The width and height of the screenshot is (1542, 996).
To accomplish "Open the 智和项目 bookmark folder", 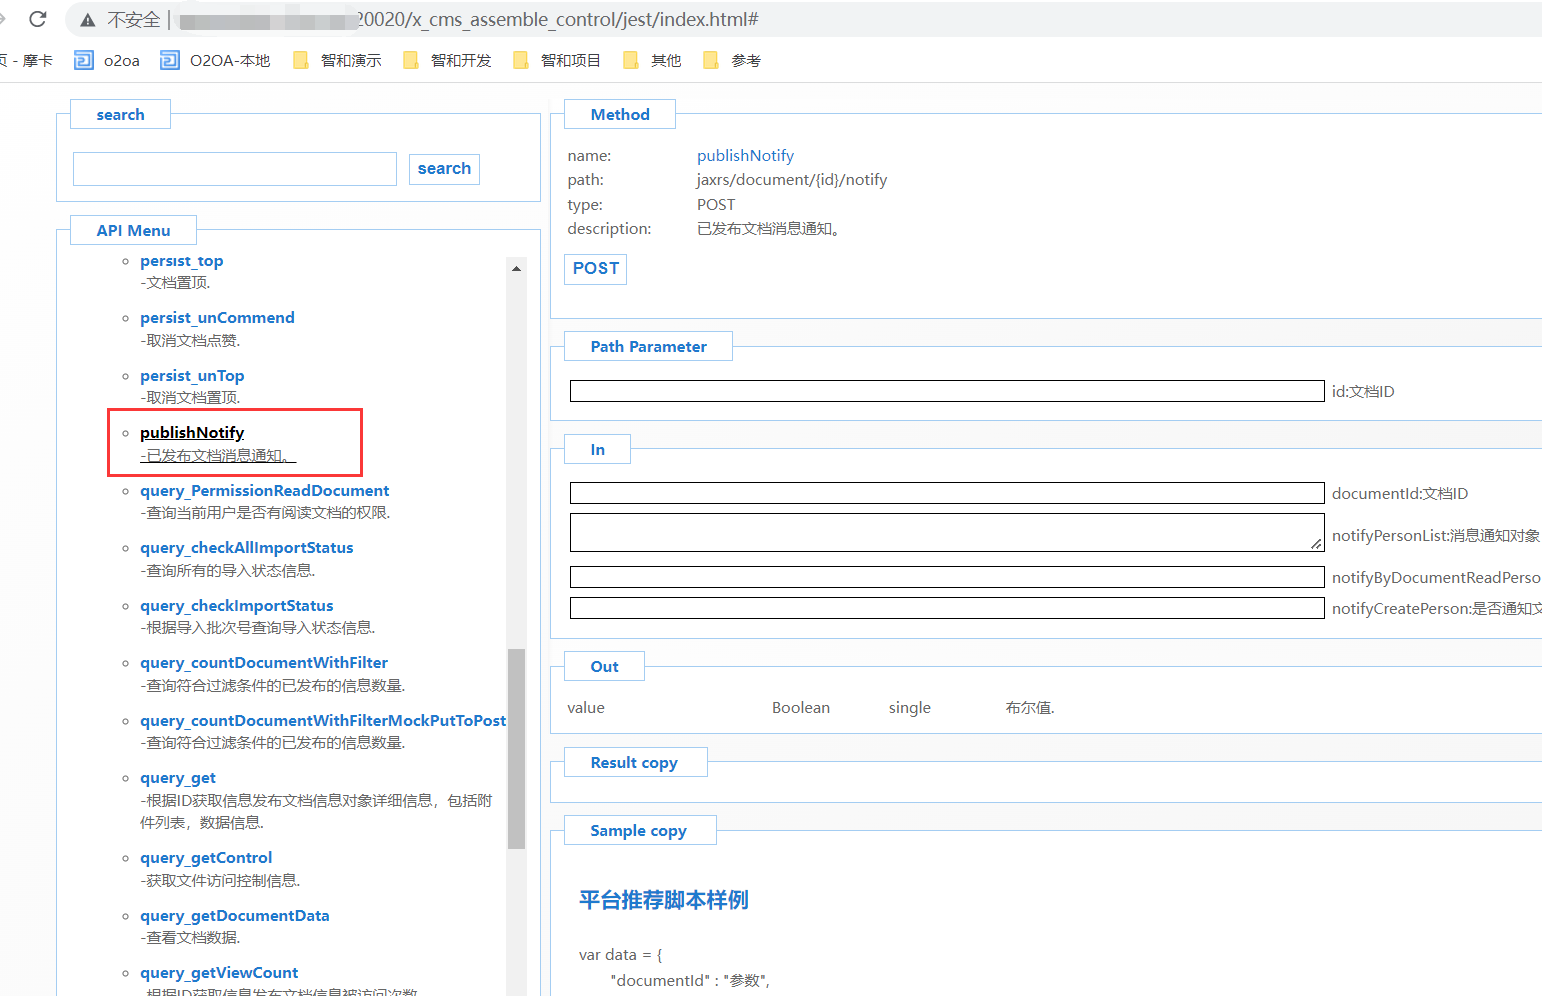I will click(558, 61).
